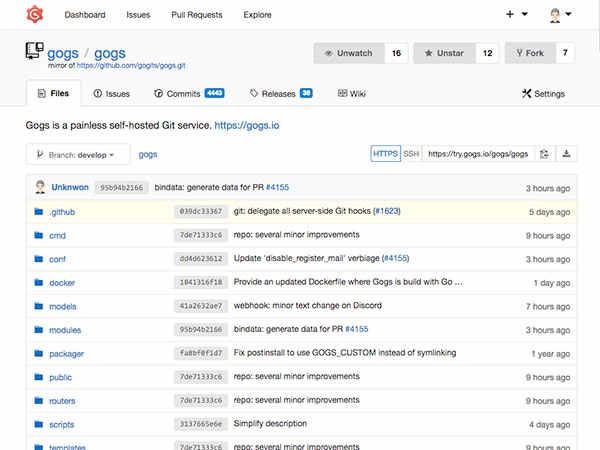
Task: Click the clone URL input field
Action: point(478,154)
